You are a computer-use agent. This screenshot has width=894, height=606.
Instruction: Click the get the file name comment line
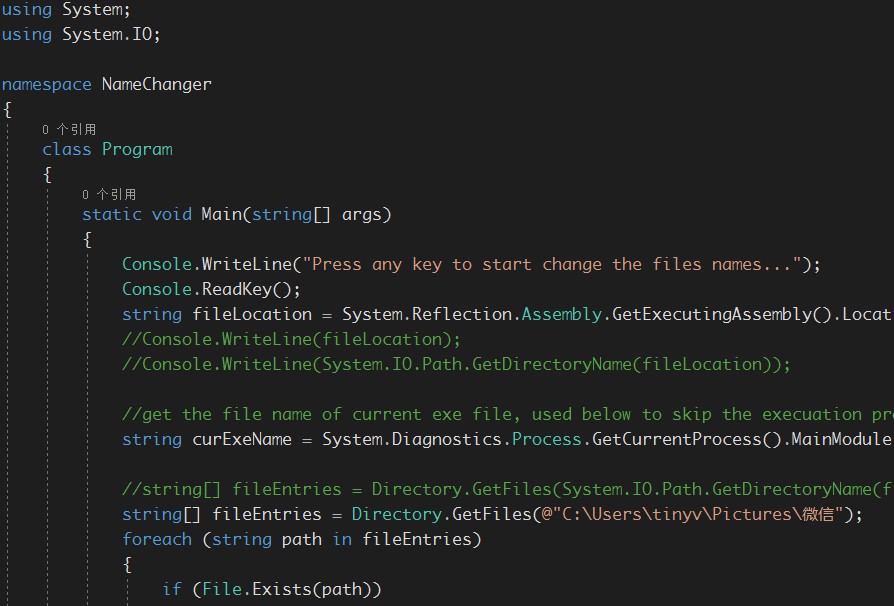coord(507,414)
